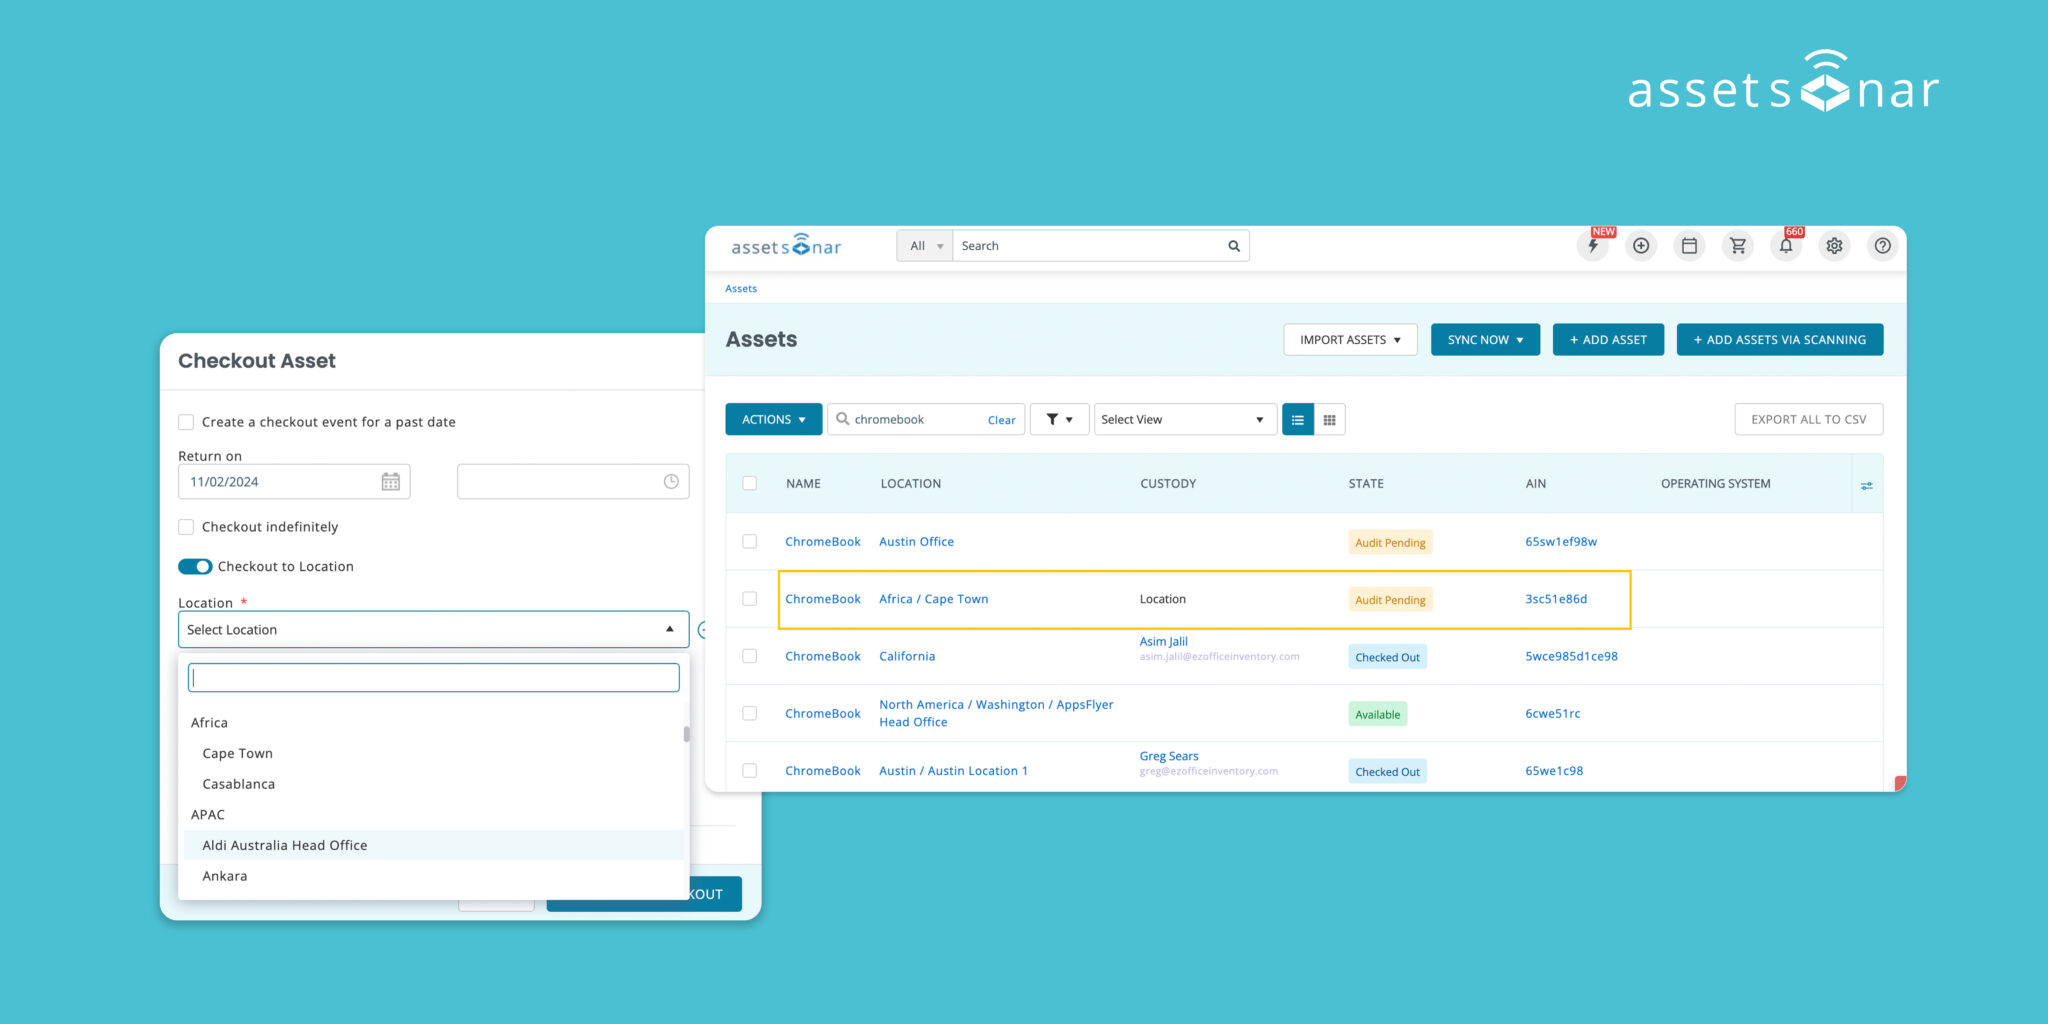Screen dimensions: 2048x1024
Task: Switch to grid view of assets
Action: click(1329, 419)
